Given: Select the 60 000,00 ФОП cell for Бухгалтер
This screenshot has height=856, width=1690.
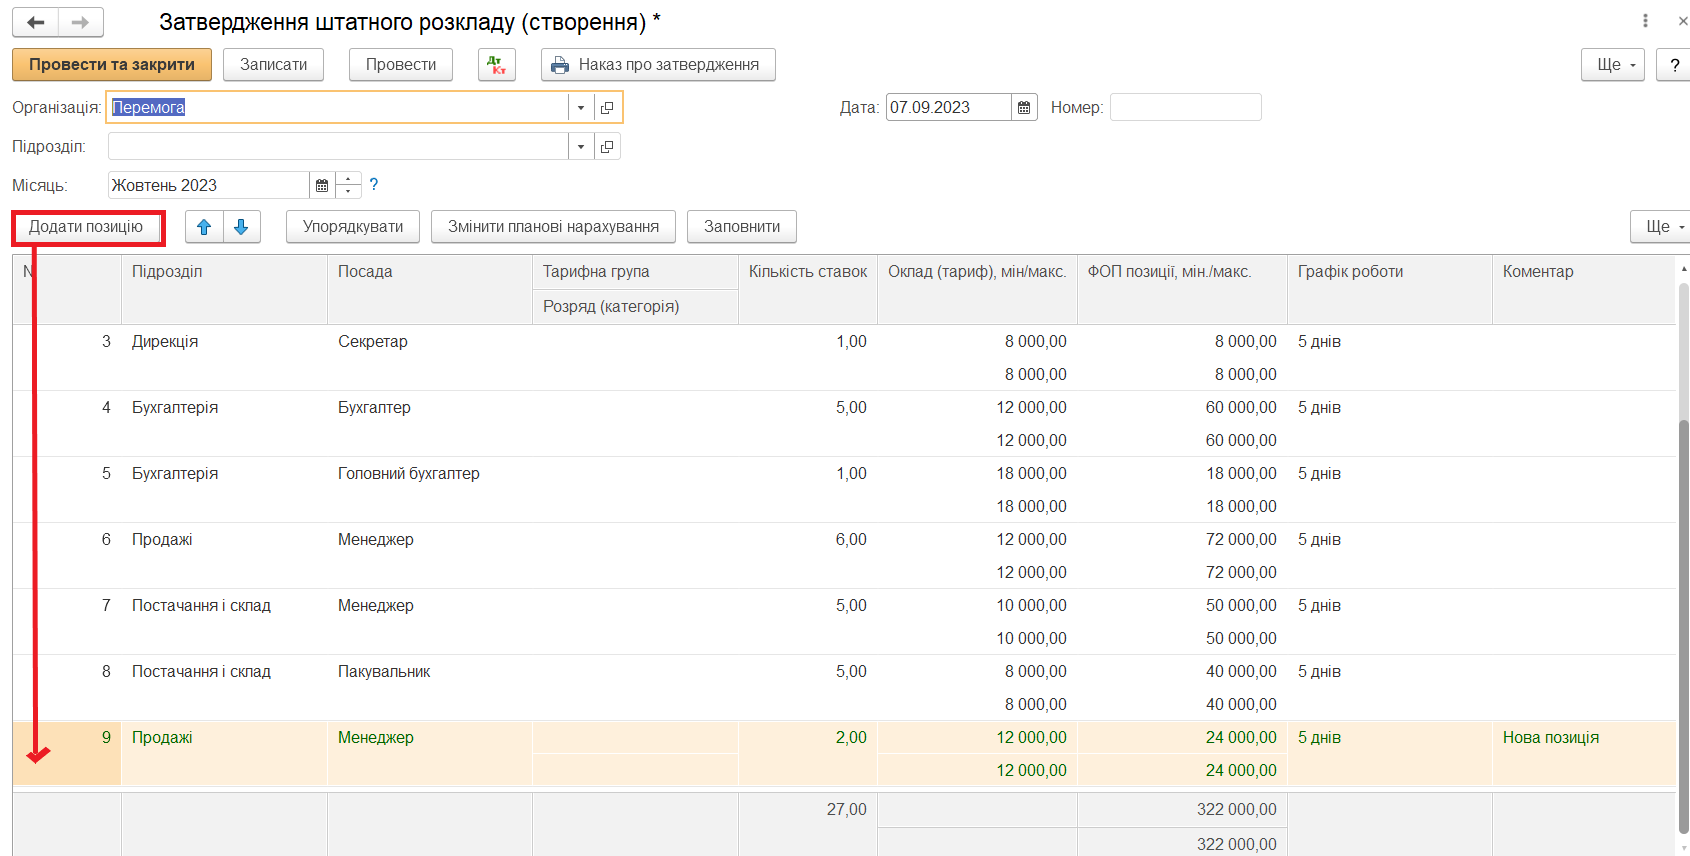Looking at the screenshot, I should [x=1182, y=408].
